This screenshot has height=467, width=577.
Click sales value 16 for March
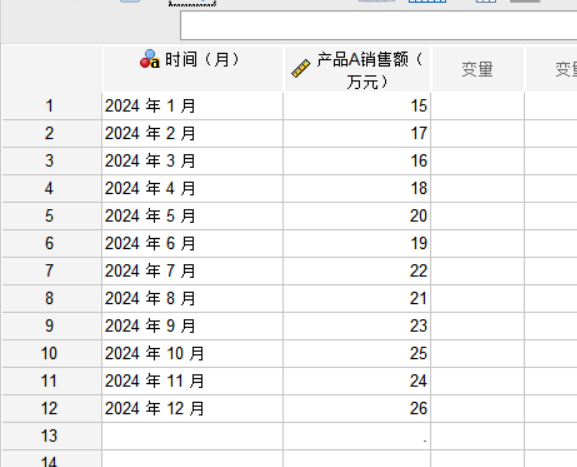click(357, 161)
